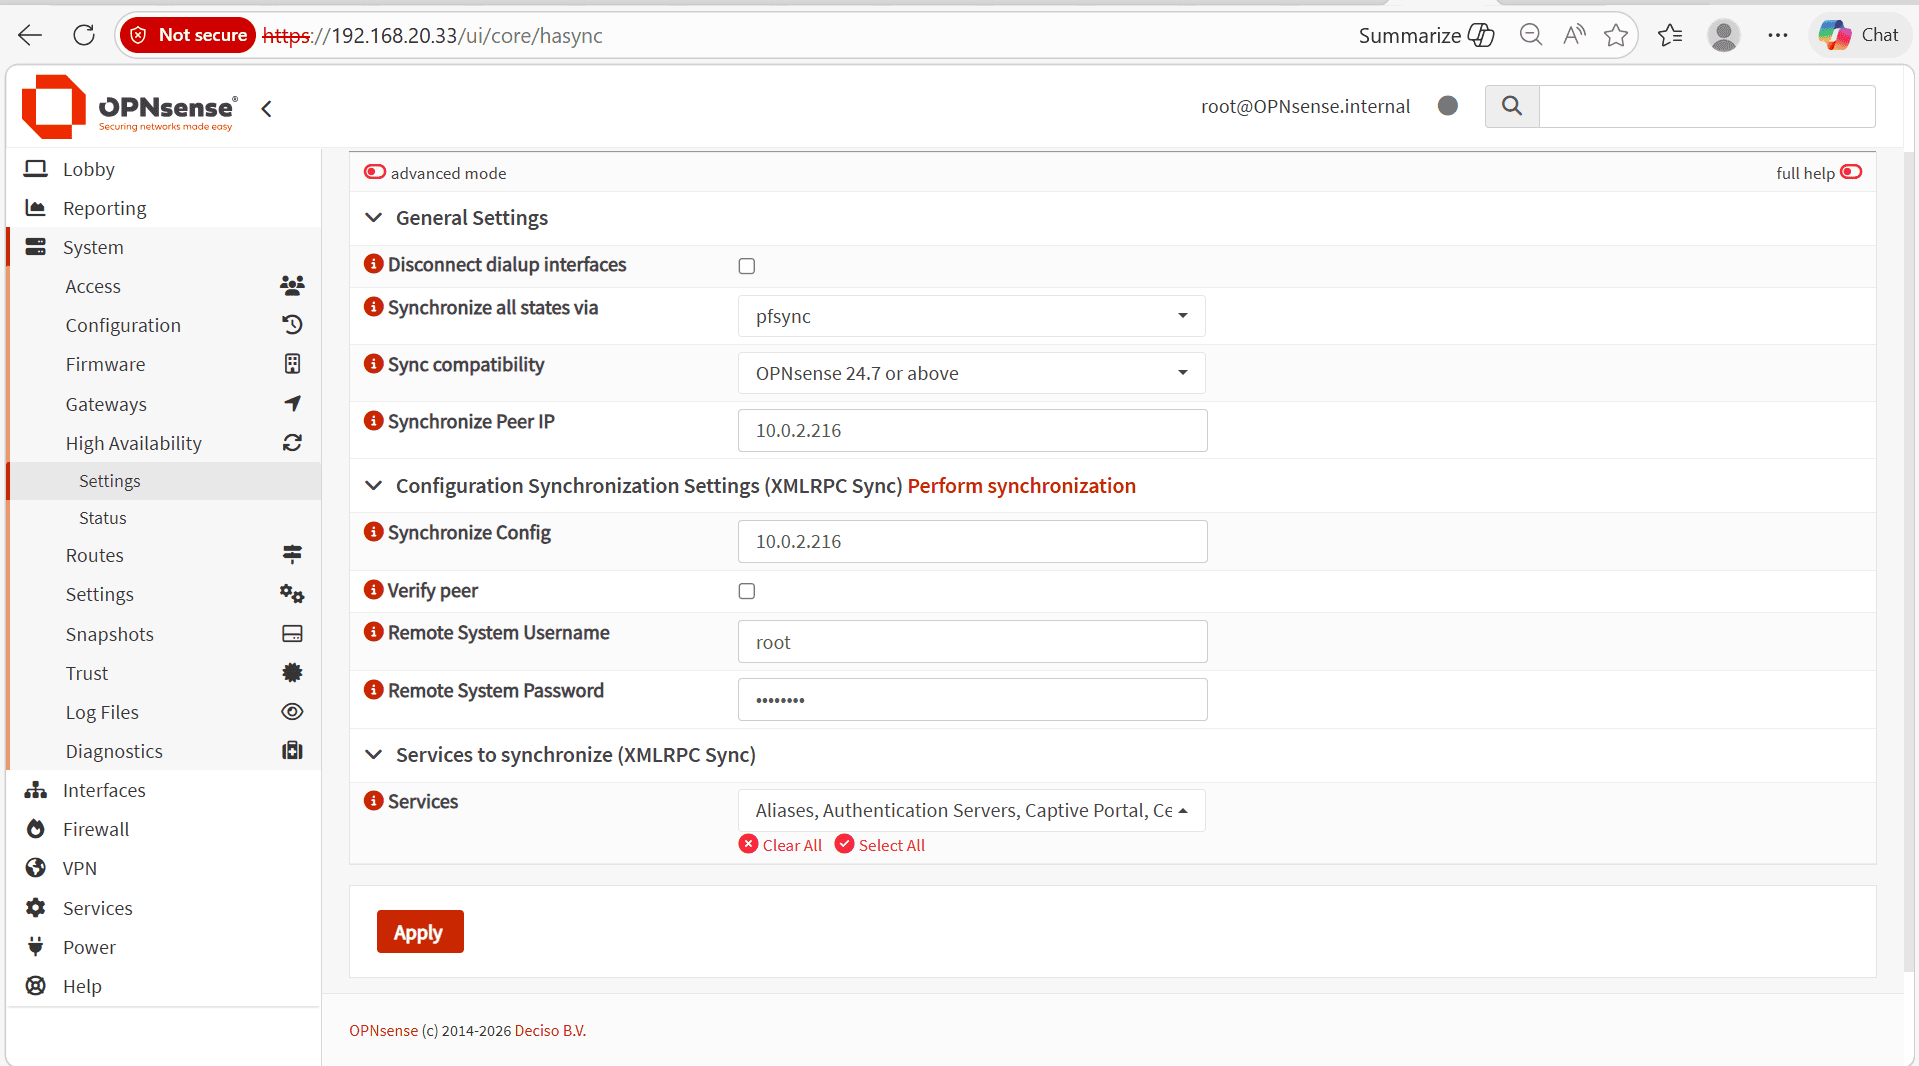This screenshot has width=1919, height=1066.
Task: Open Sync compatibility version dropdown
Action: click(971, 373)
